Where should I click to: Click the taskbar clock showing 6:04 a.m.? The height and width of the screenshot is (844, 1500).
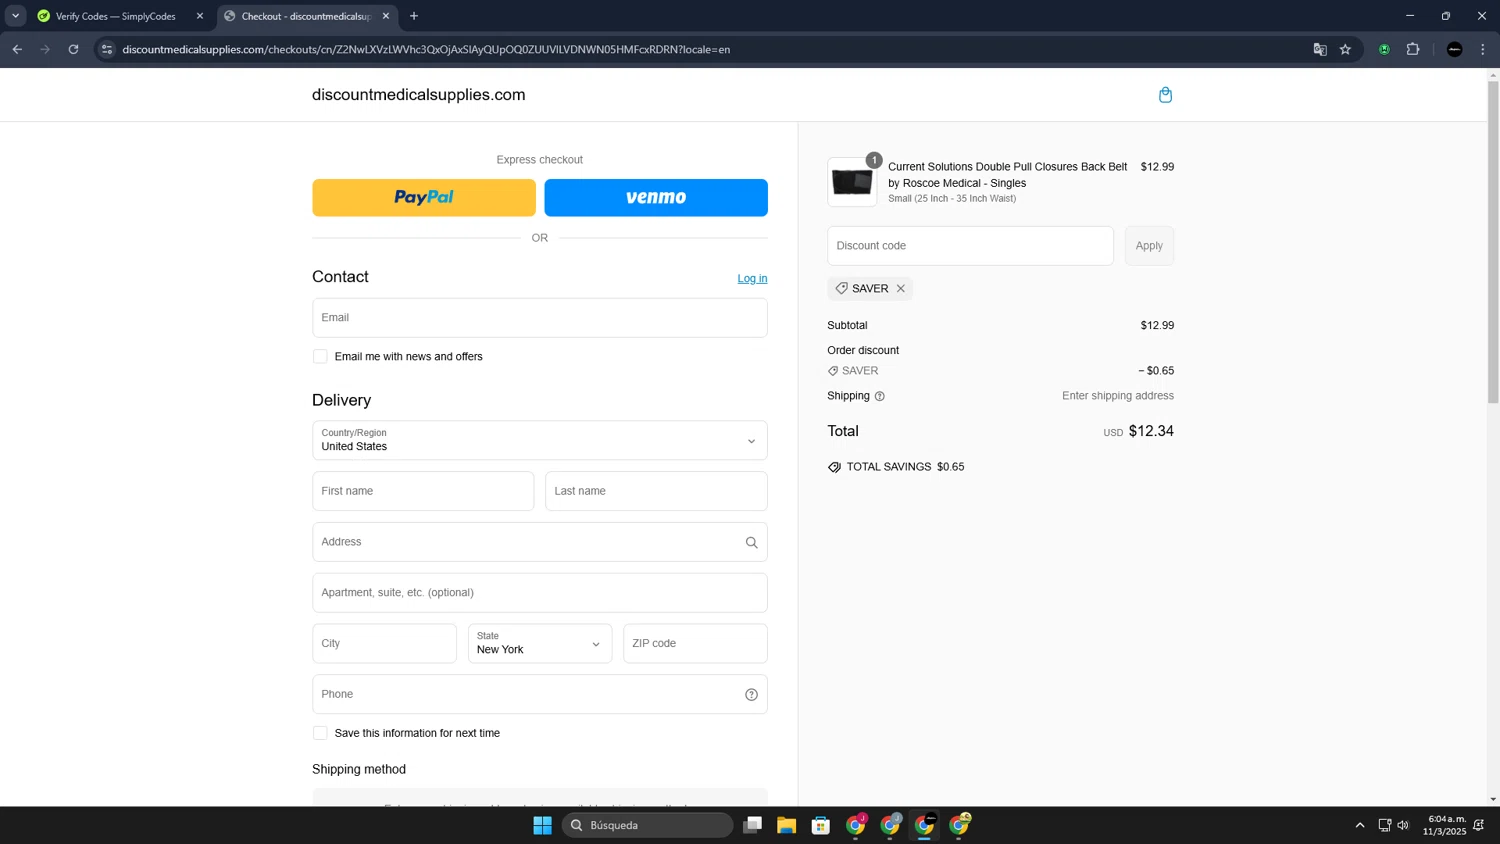pos(1446,825)
